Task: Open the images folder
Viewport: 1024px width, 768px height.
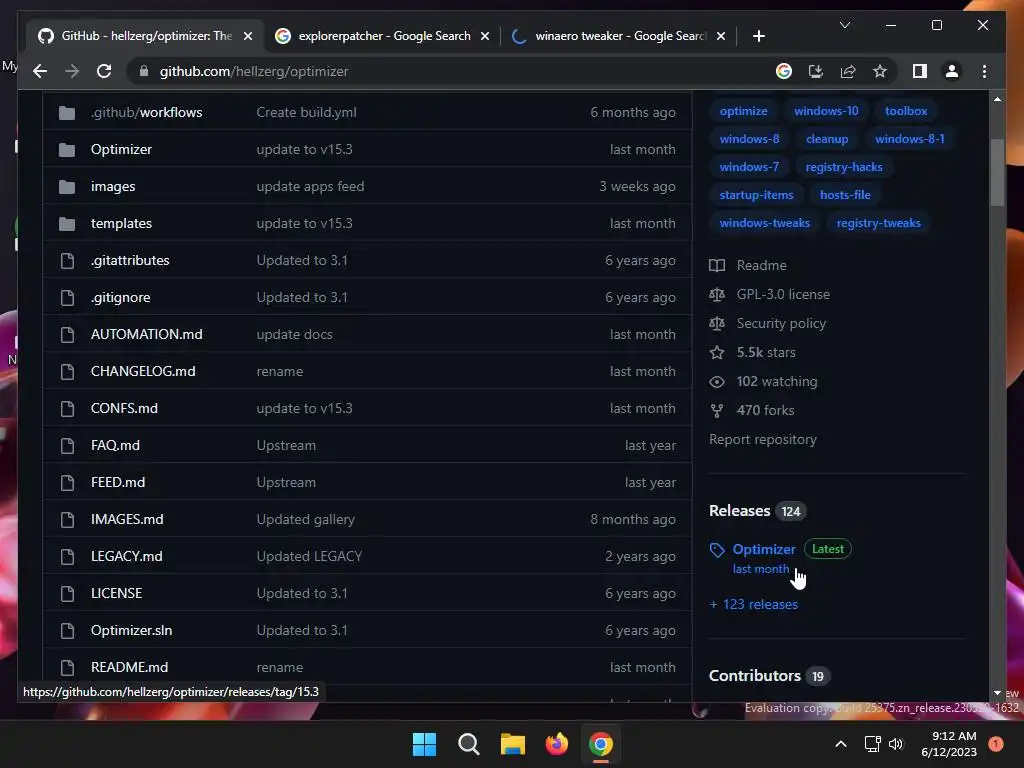Action: (113, 186)
